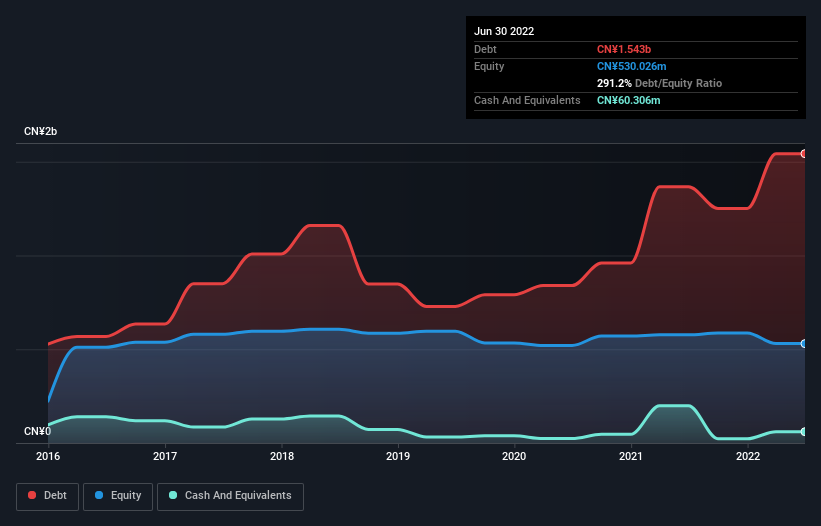Click the Jun 30 2022 tooltip date
The height and width of the screenshot is (526, 821).
(x=504, y=31)
